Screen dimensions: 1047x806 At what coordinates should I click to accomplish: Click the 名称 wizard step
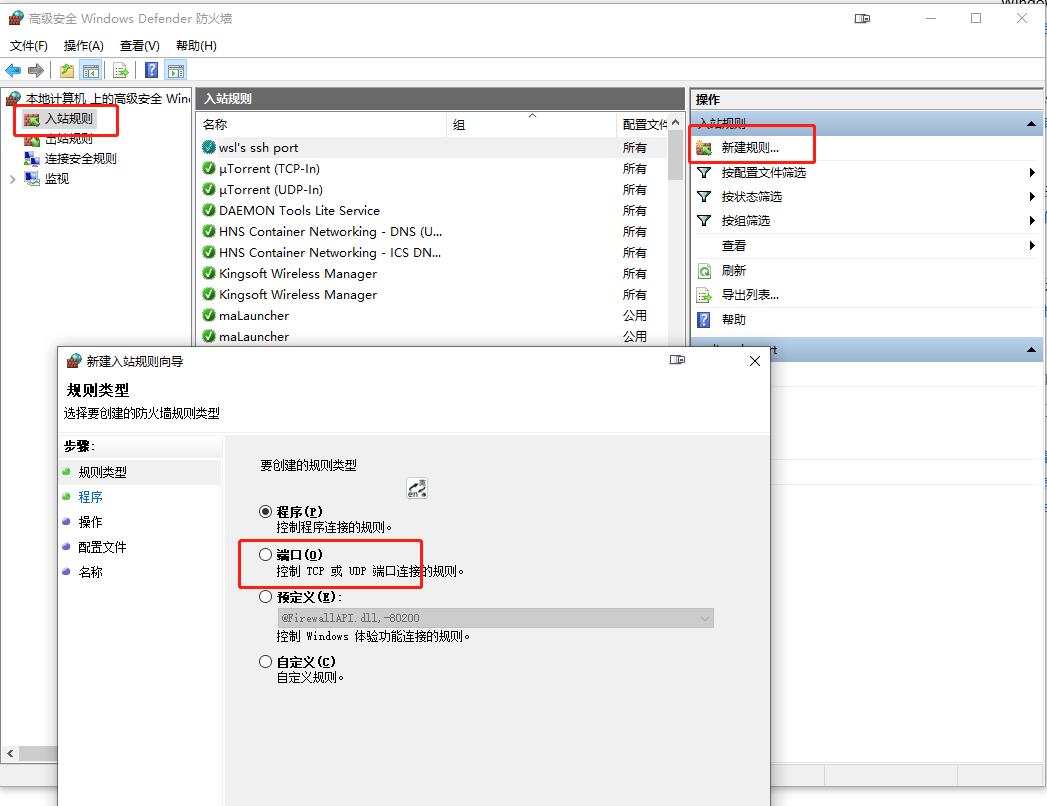[90, 572]
